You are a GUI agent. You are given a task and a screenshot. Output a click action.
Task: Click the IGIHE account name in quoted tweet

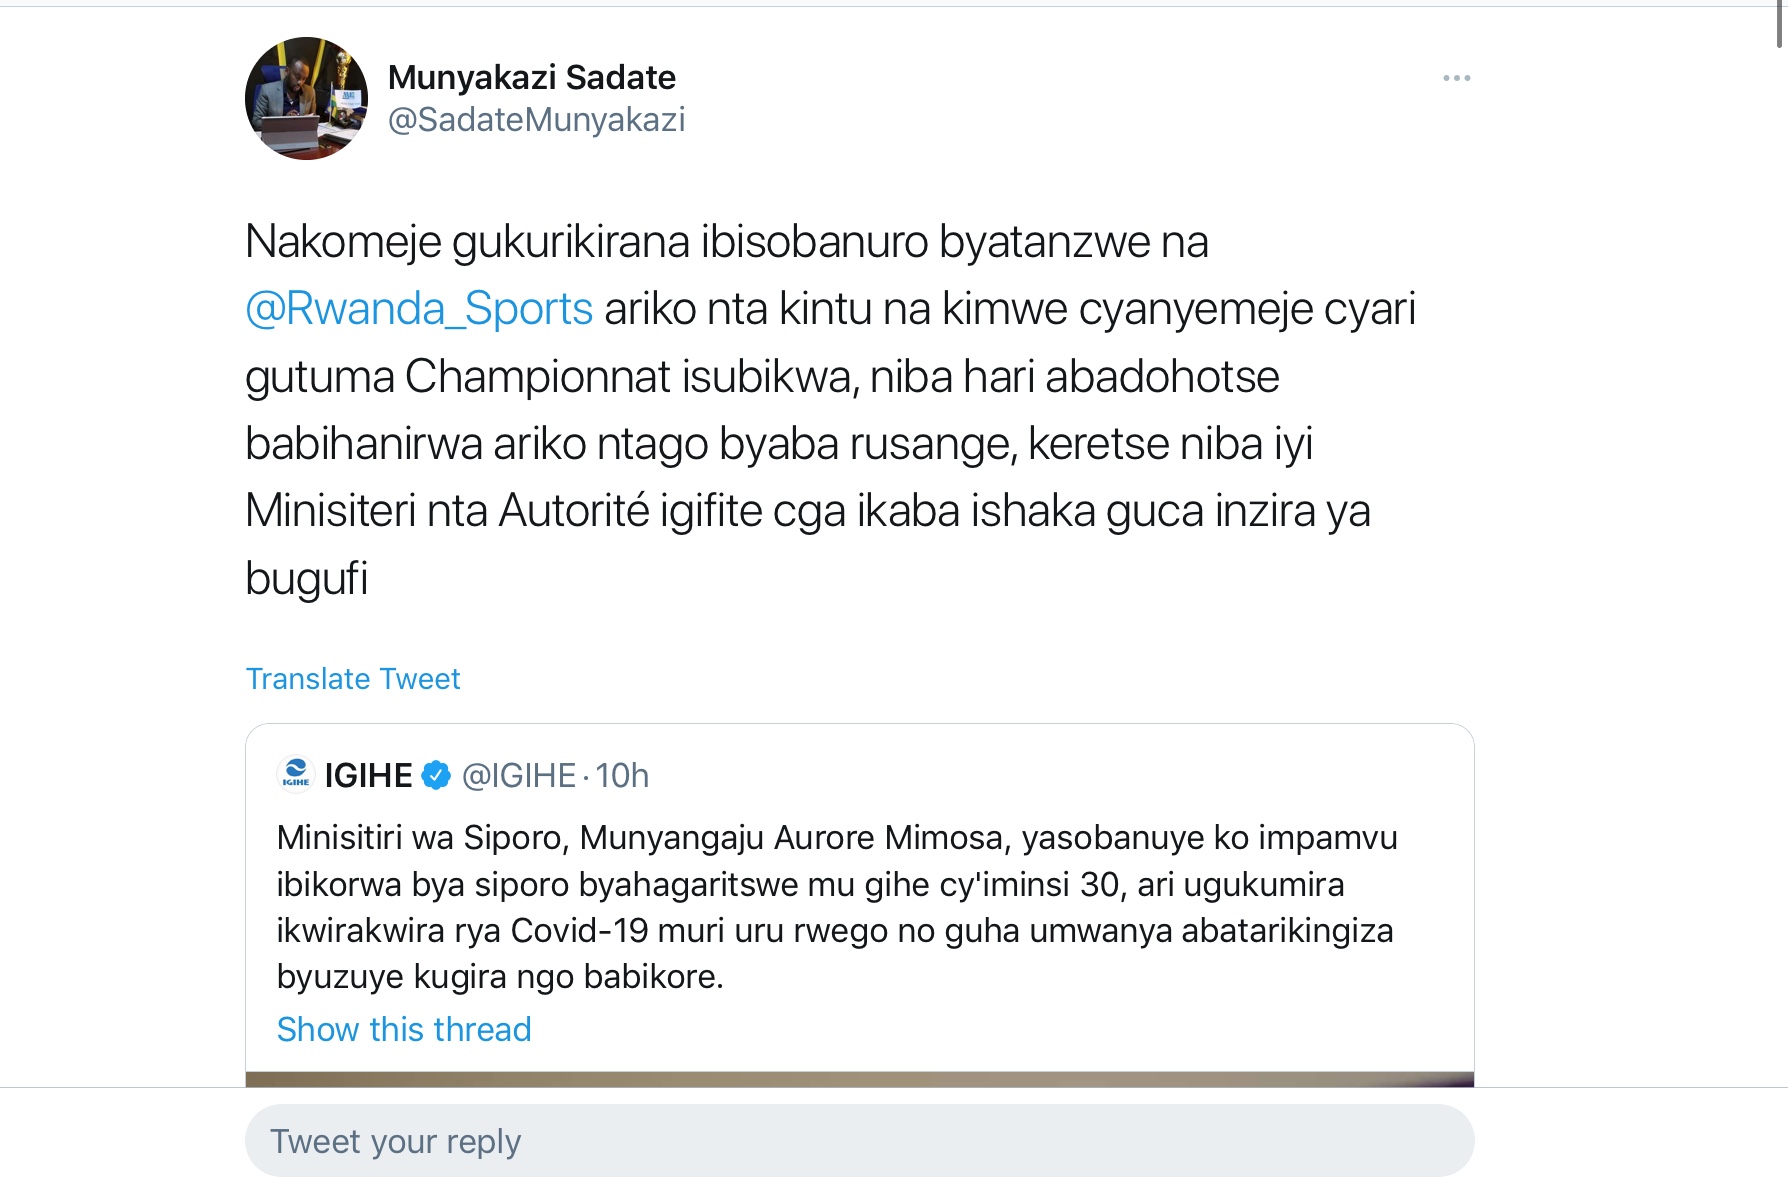[368, 775]
